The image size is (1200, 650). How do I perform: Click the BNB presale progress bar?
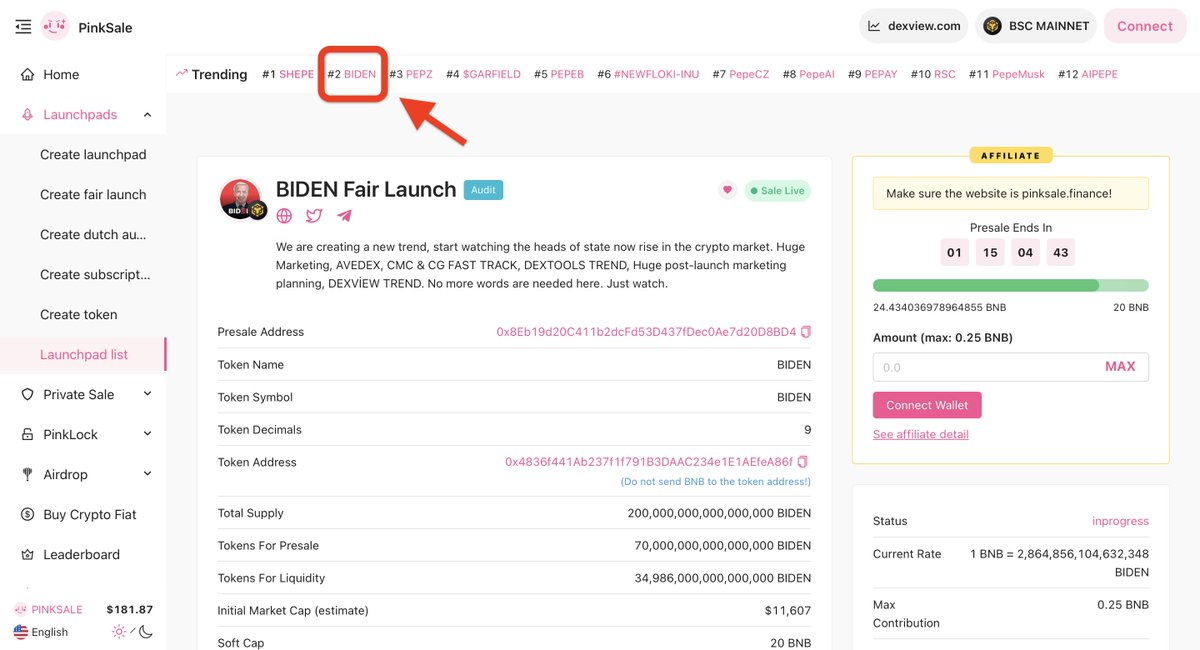[x=1010, y=285]
